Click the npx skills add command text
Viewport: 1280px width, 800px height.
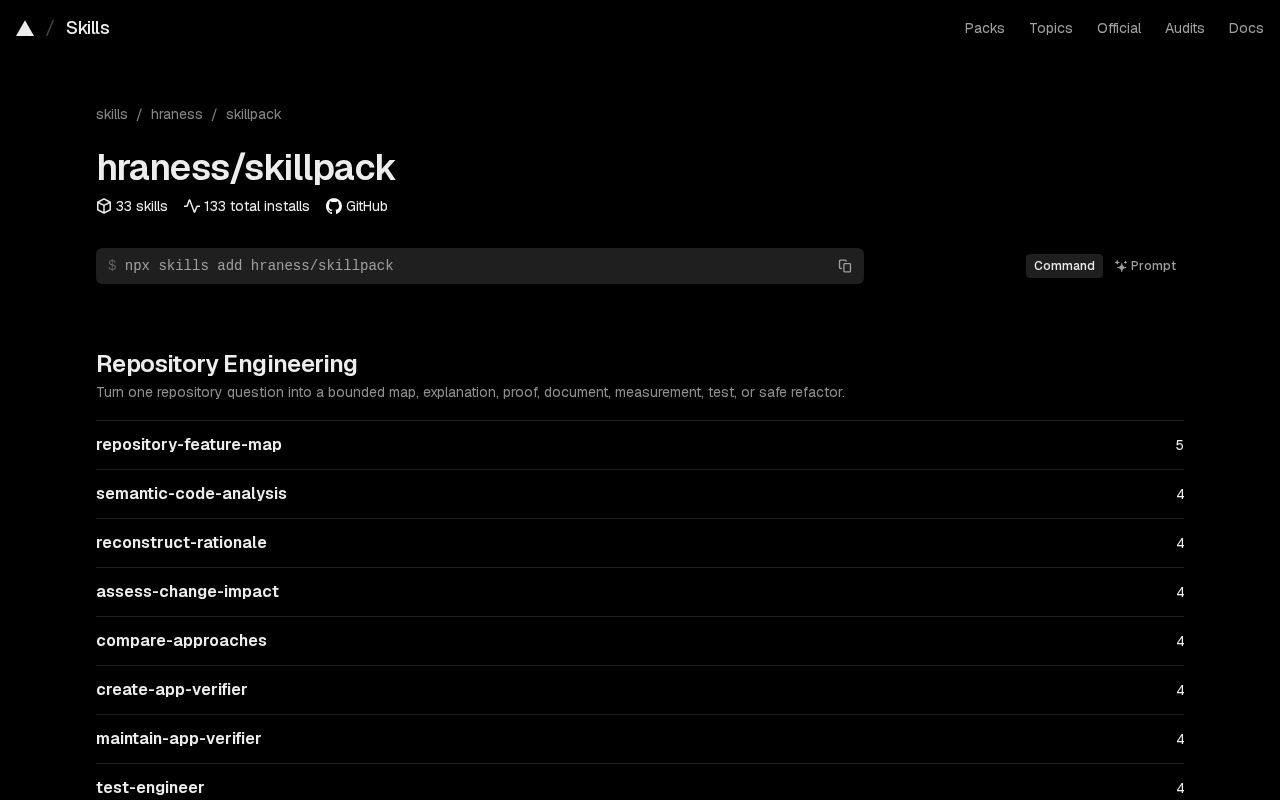pyautogui.click(x=259, y=266)
